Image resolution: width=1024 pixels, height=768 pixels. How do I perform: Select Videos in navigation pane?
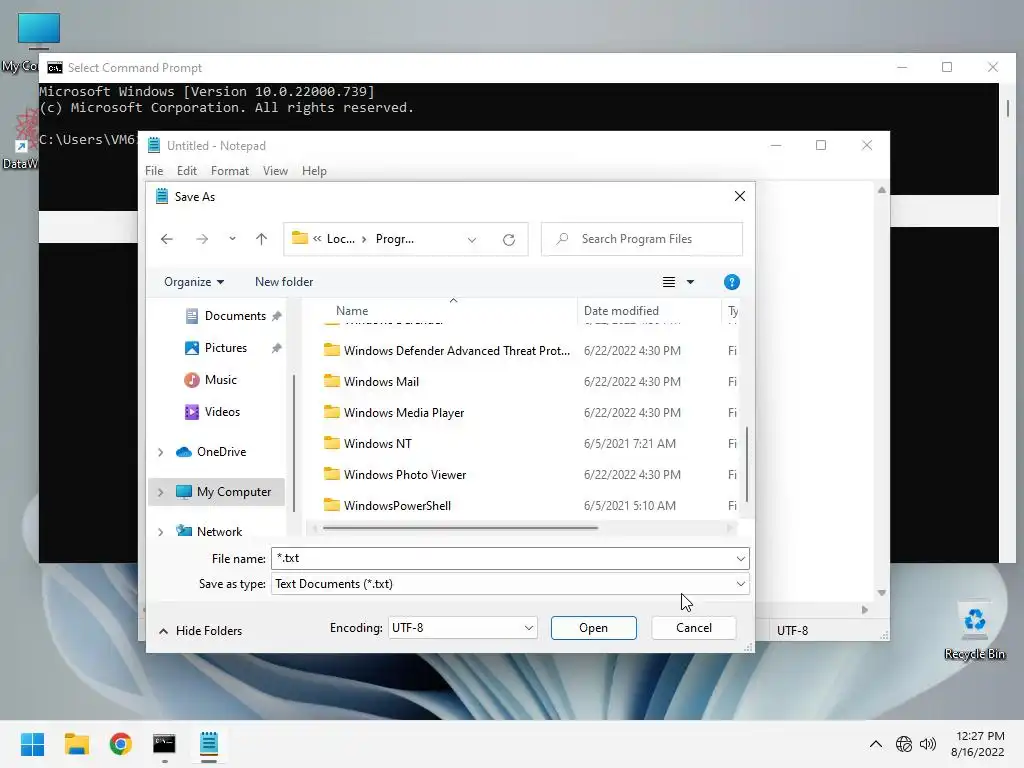(222, 412)
